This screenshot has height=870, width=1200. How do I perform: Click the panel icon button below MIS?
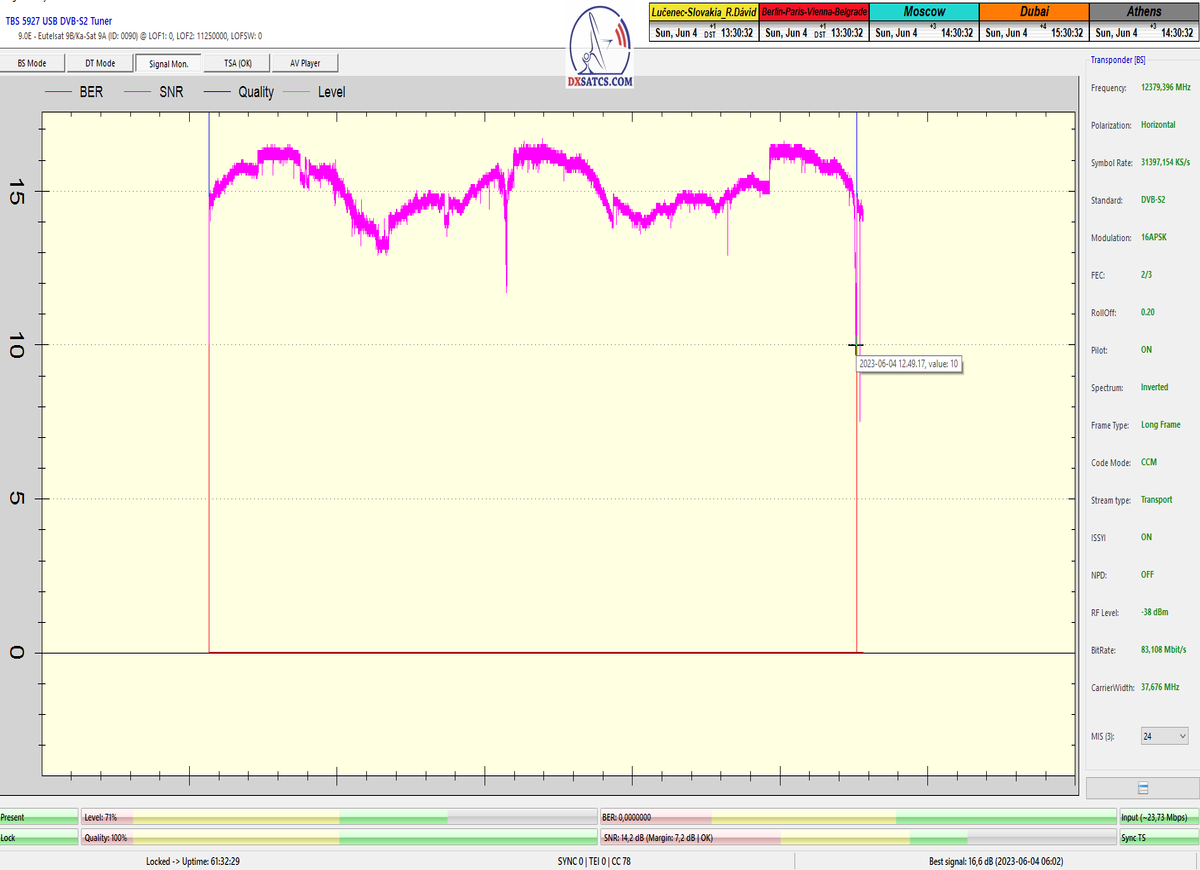pyautogui.click(x=1142, y=788)
